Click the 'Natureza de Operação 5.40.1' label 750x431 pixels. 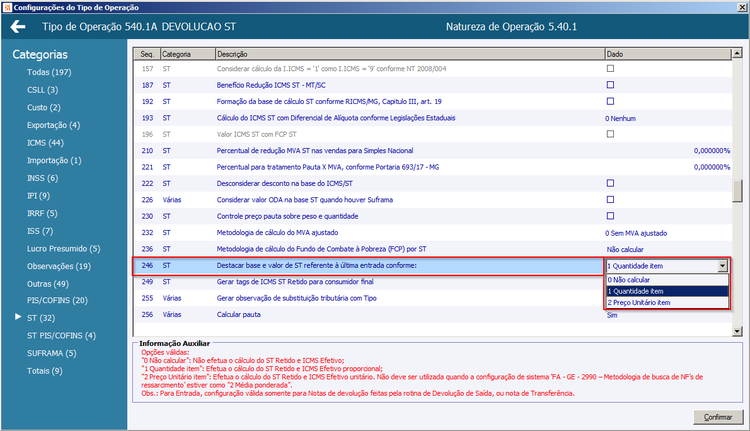[511, 27]
